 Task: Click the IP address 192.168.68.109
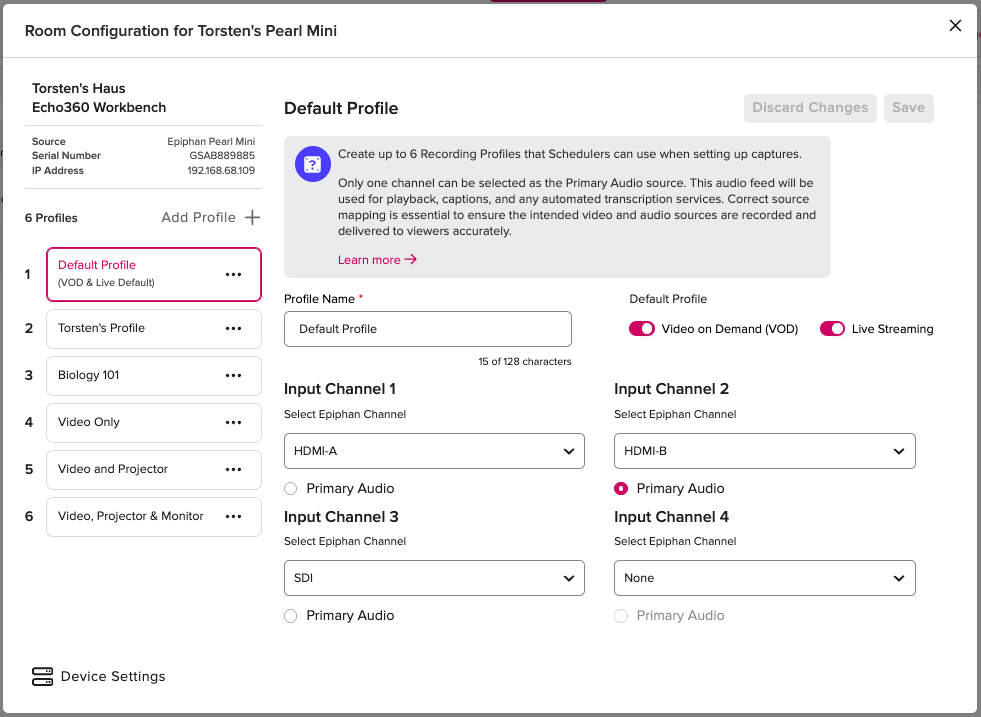click(221, 170)
